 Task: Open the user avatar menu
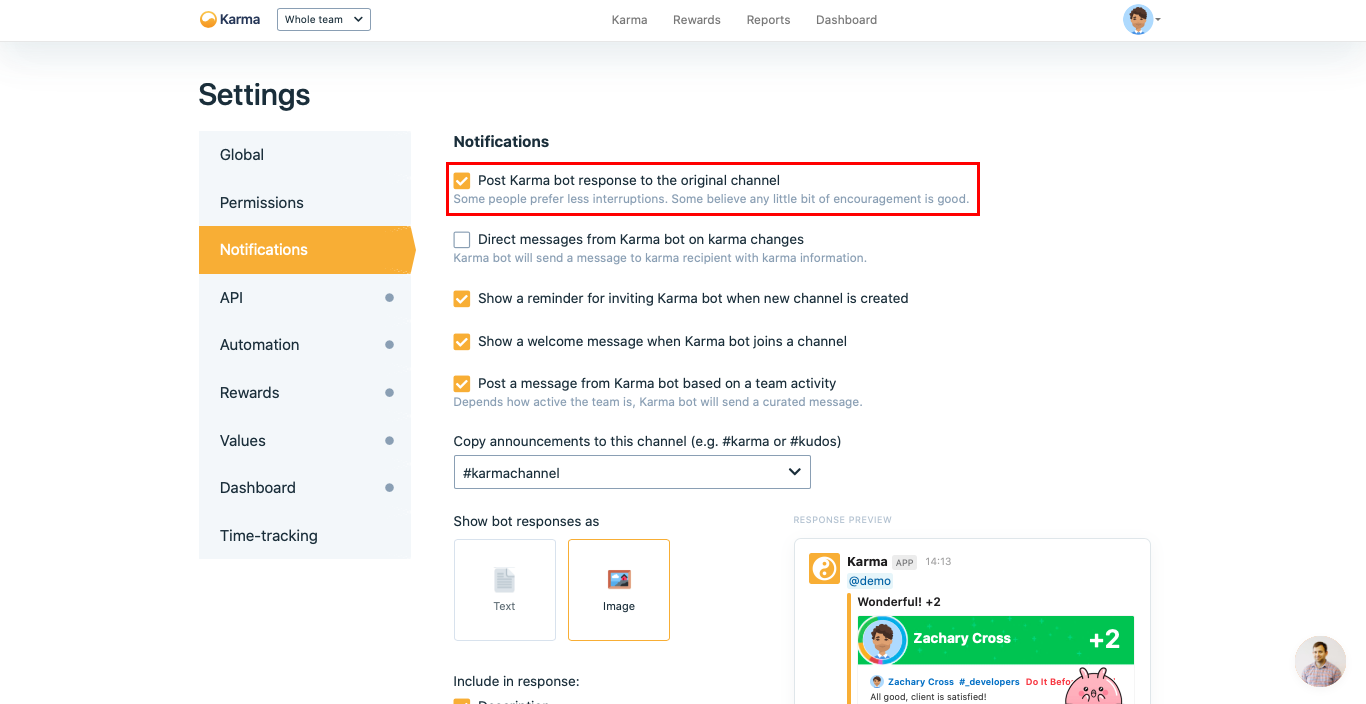(x=1138, y=19)
